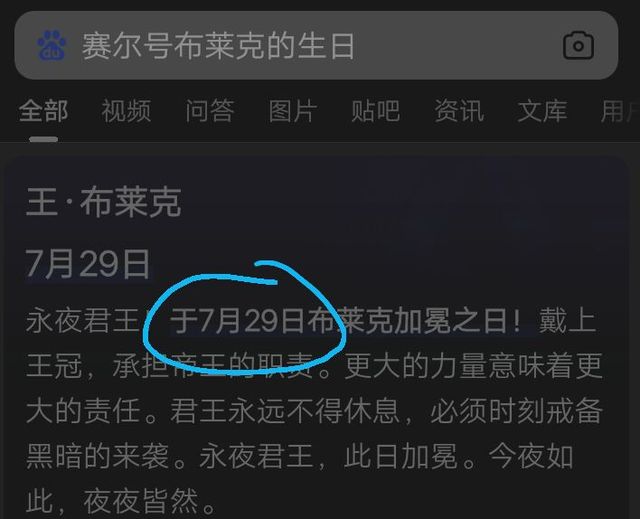Screen dimensions: 640x519
Task: Select the 全部 tab
Action: click(43, 111)
